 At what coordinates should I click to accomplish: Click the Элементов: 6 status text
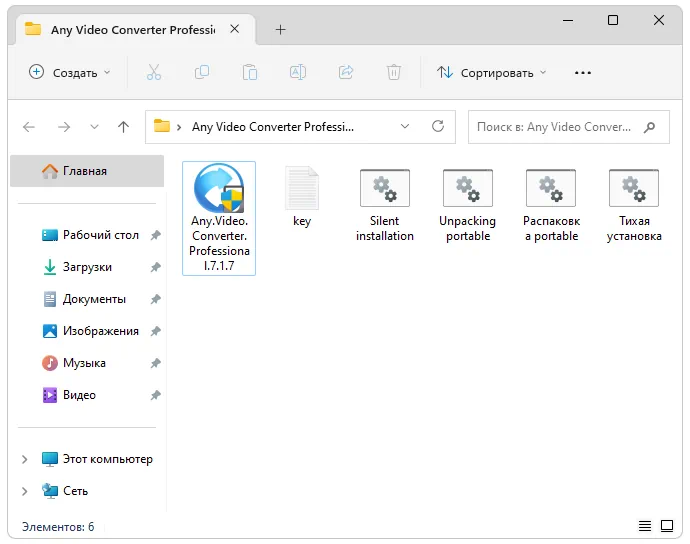point(58,527)
